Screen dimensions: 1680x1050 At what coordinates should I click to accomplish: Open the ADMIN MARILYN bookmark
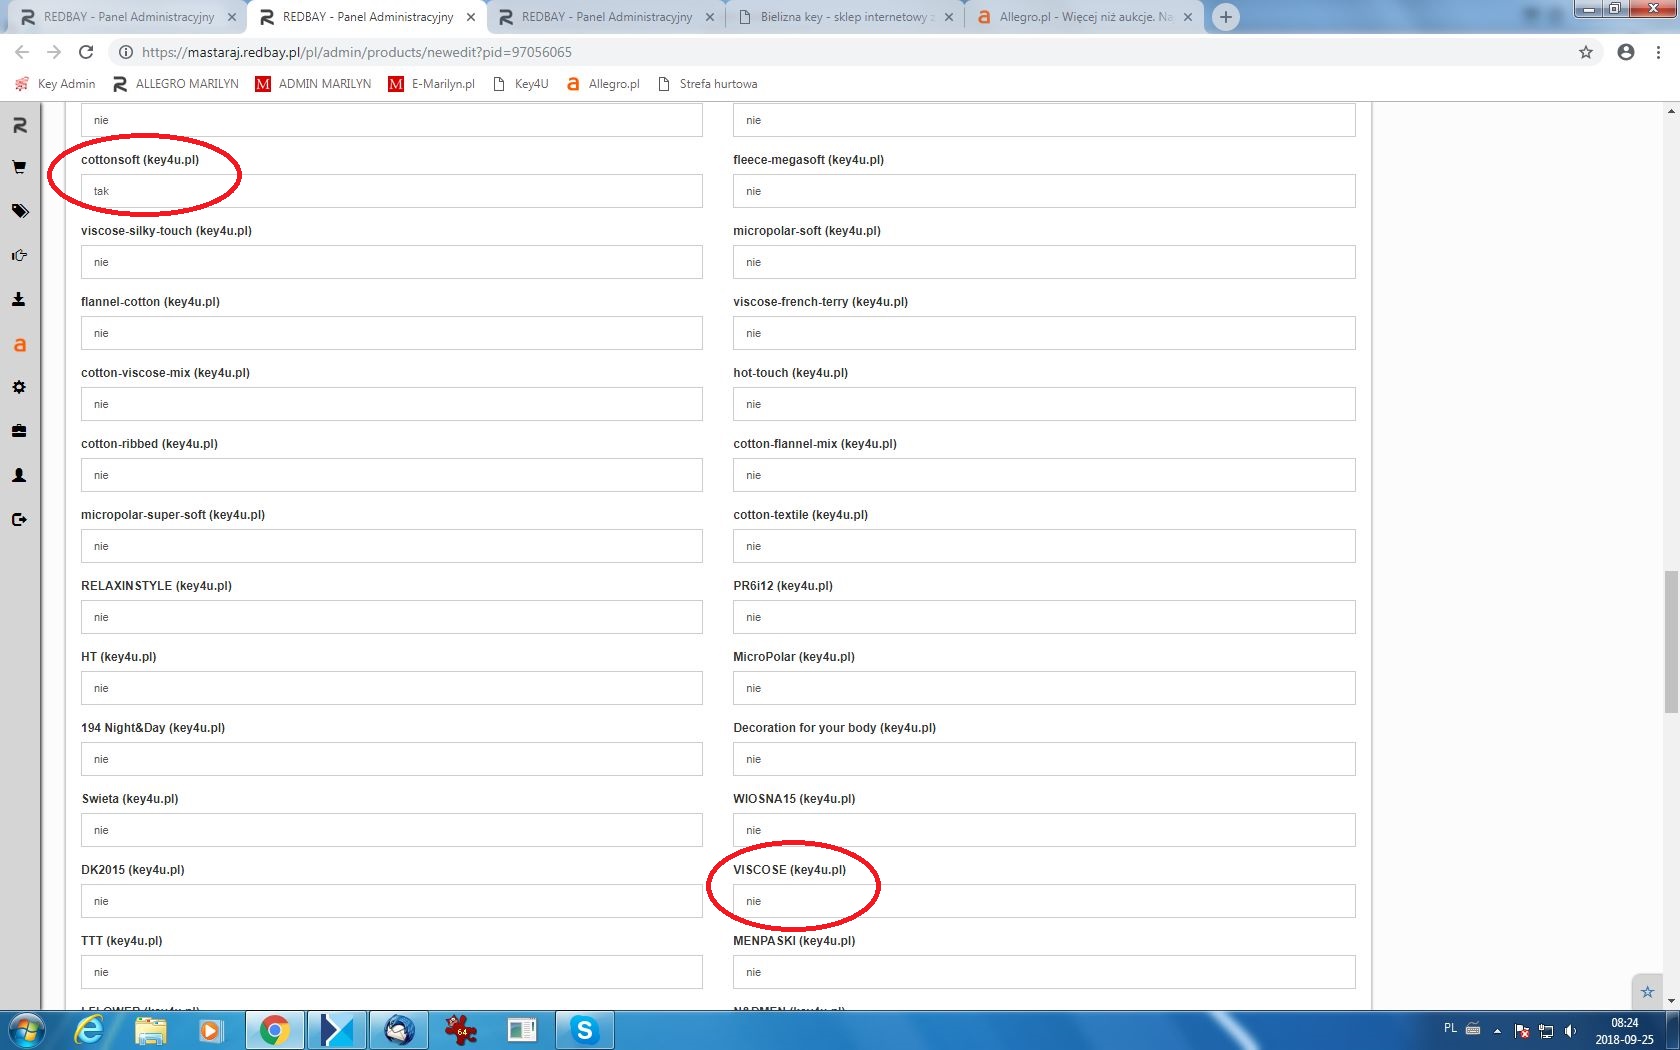point(313,84)
